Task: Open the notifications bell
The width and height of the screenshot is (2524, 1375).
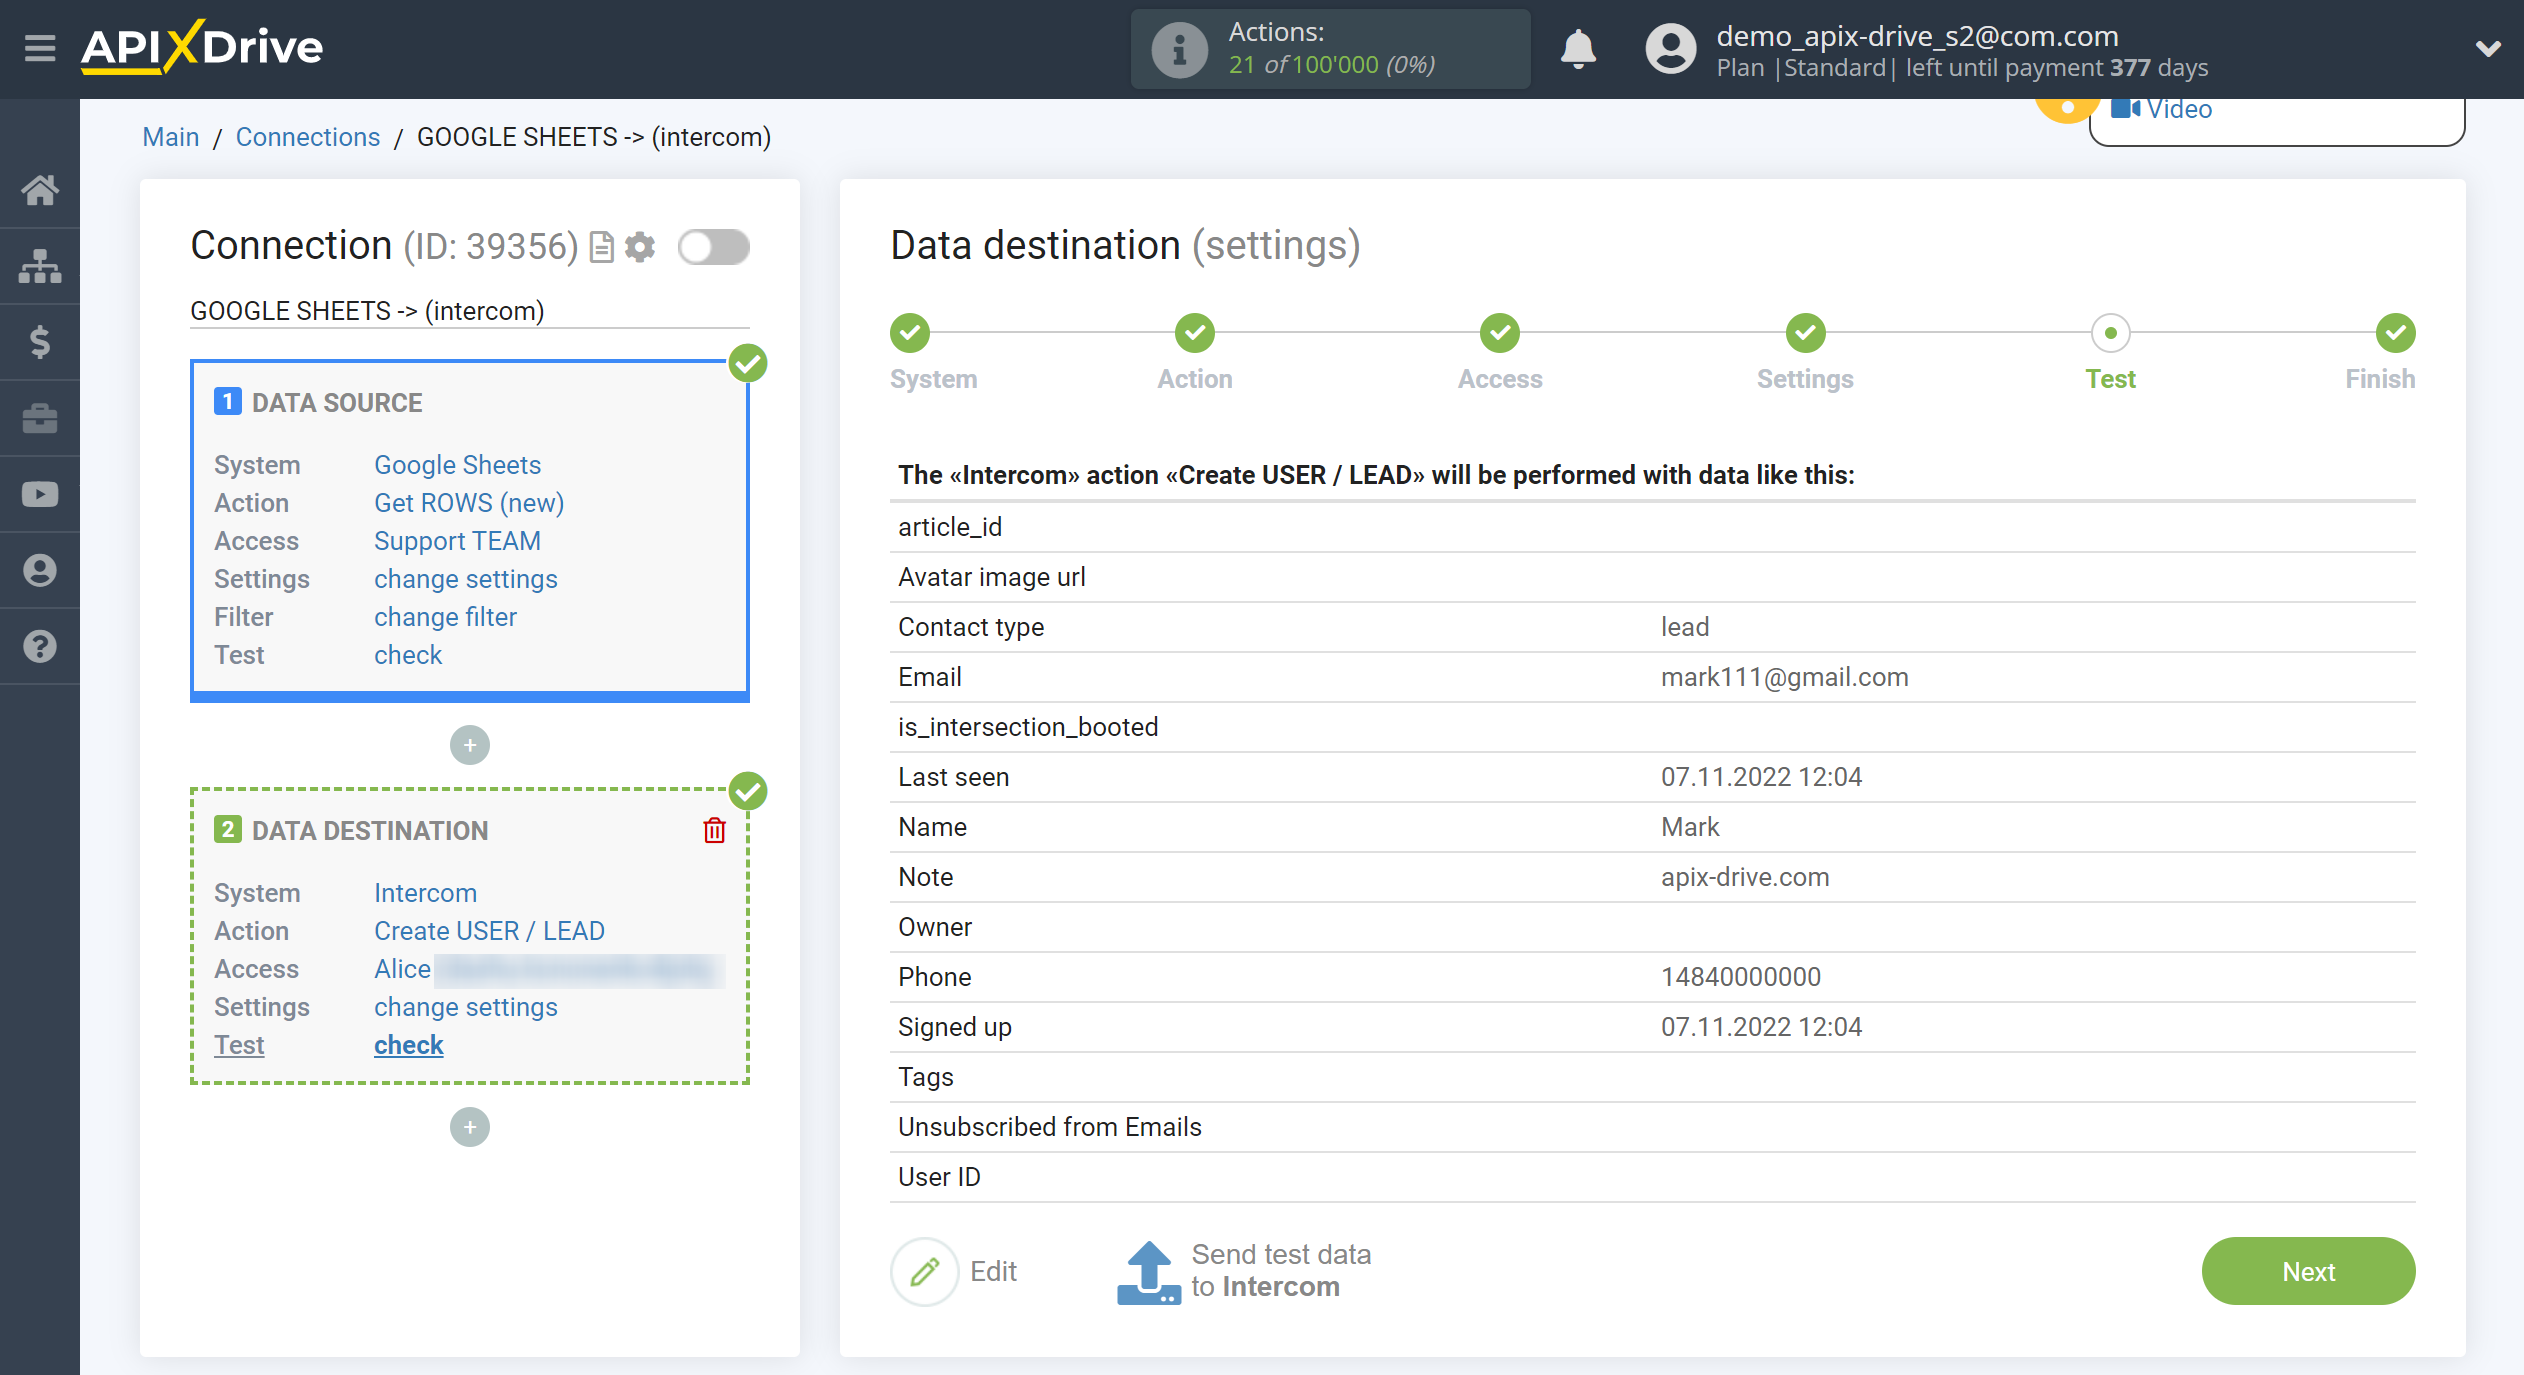Action: [1578, 48]
